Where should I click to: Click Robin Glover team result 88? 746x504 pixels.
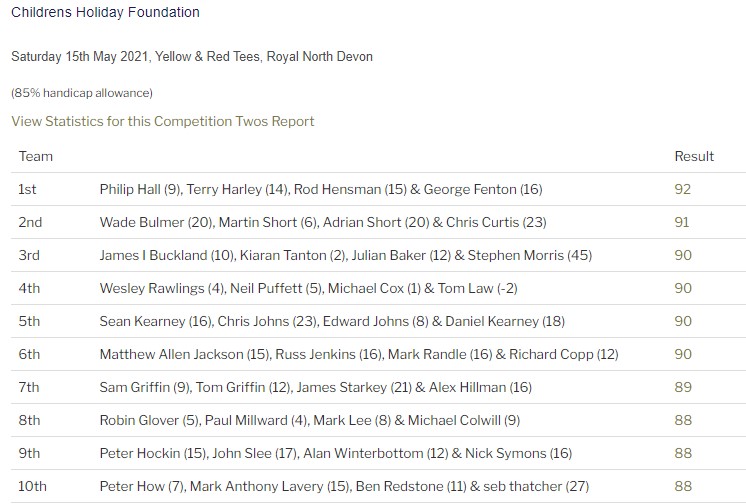click(x=683, y=420)
